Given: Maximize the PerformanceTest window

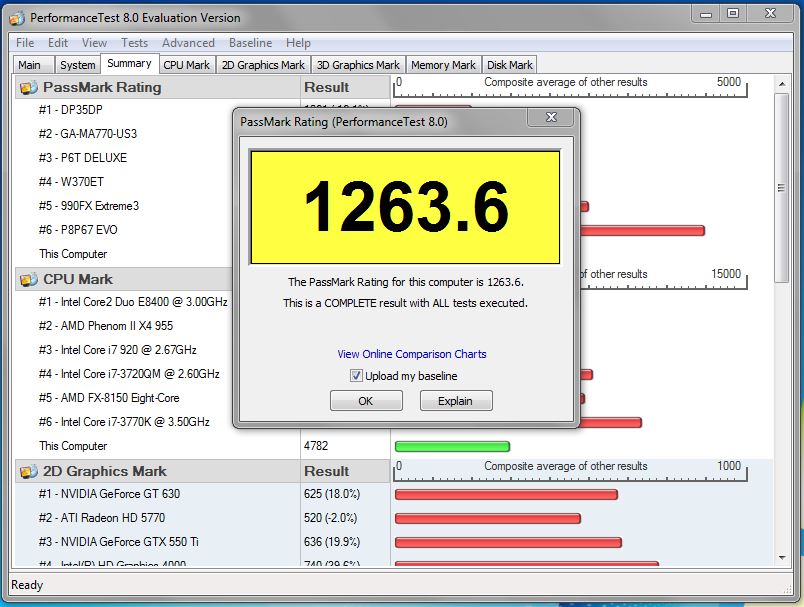Looking at the screenshot, I should [733, 13].
